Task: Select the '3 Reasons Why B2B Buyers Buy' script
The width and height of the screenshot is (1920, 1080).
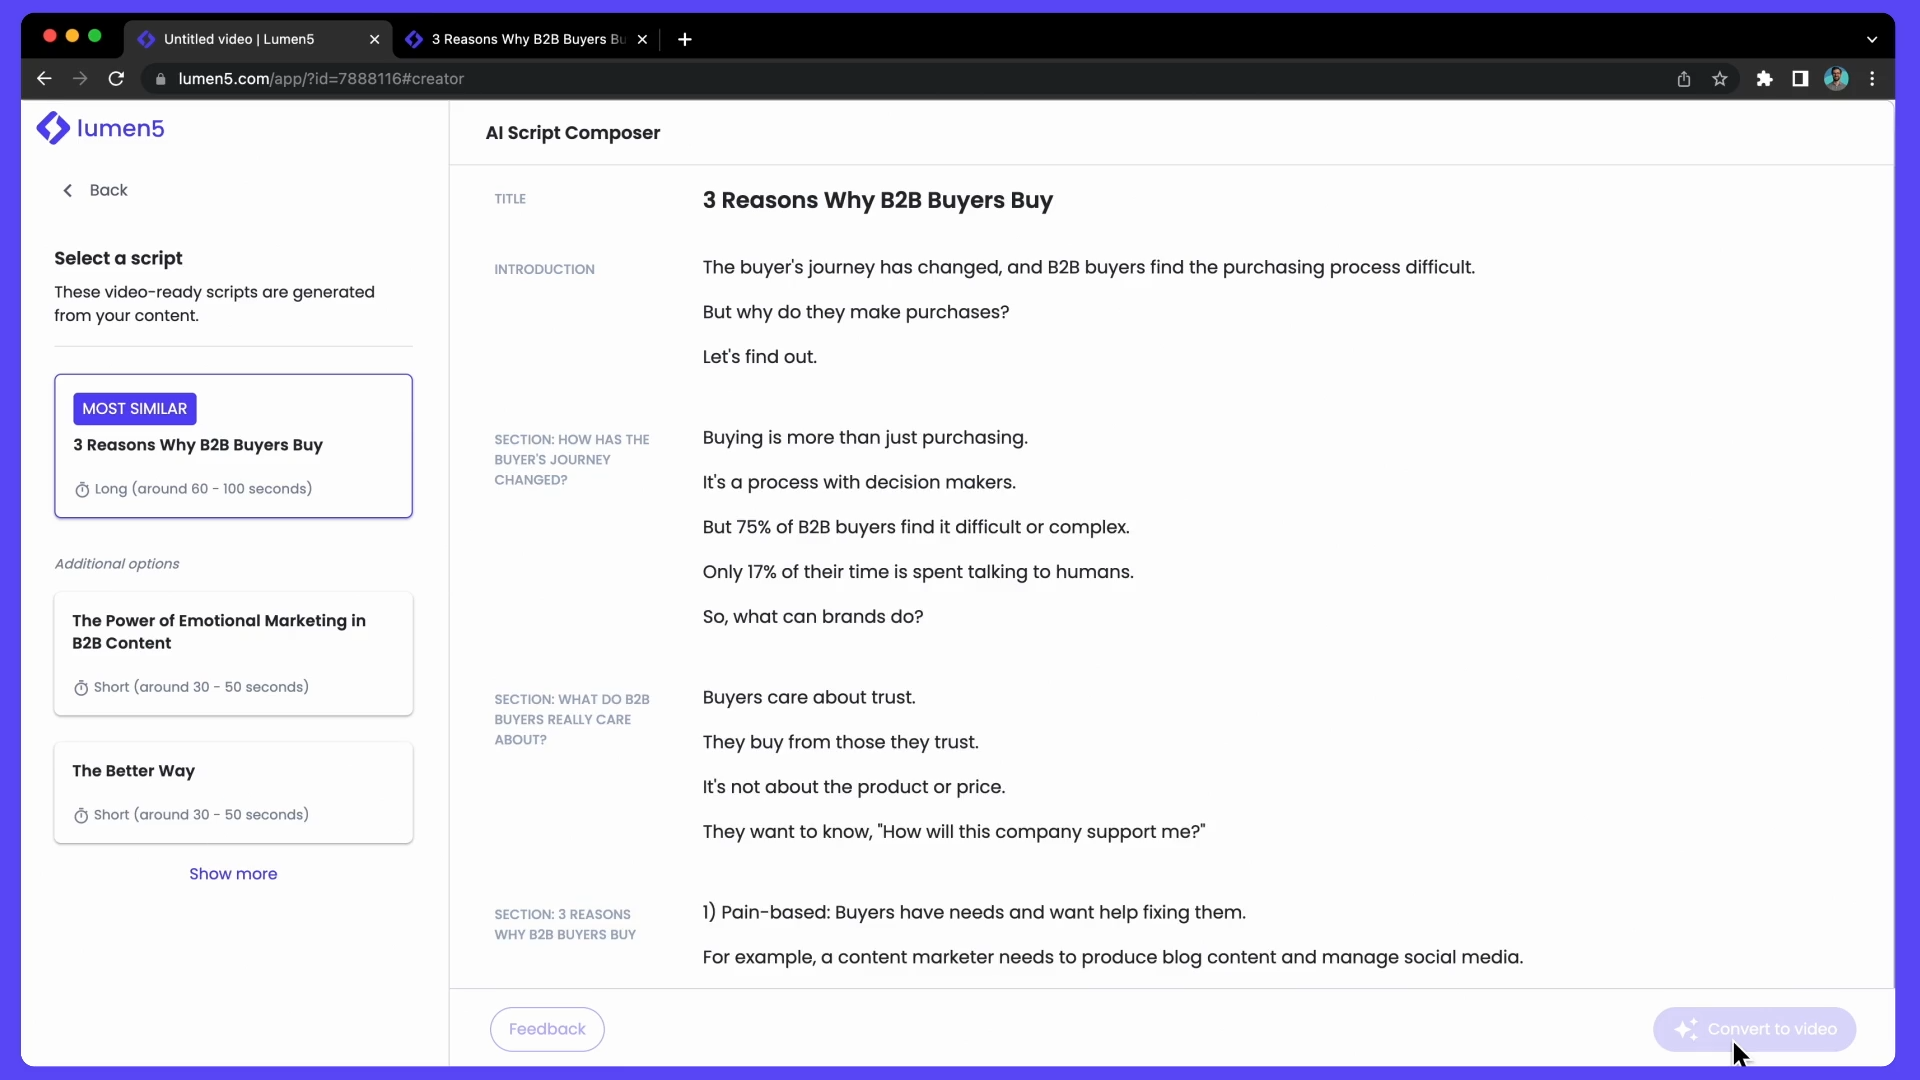Action: click(233, 446)
